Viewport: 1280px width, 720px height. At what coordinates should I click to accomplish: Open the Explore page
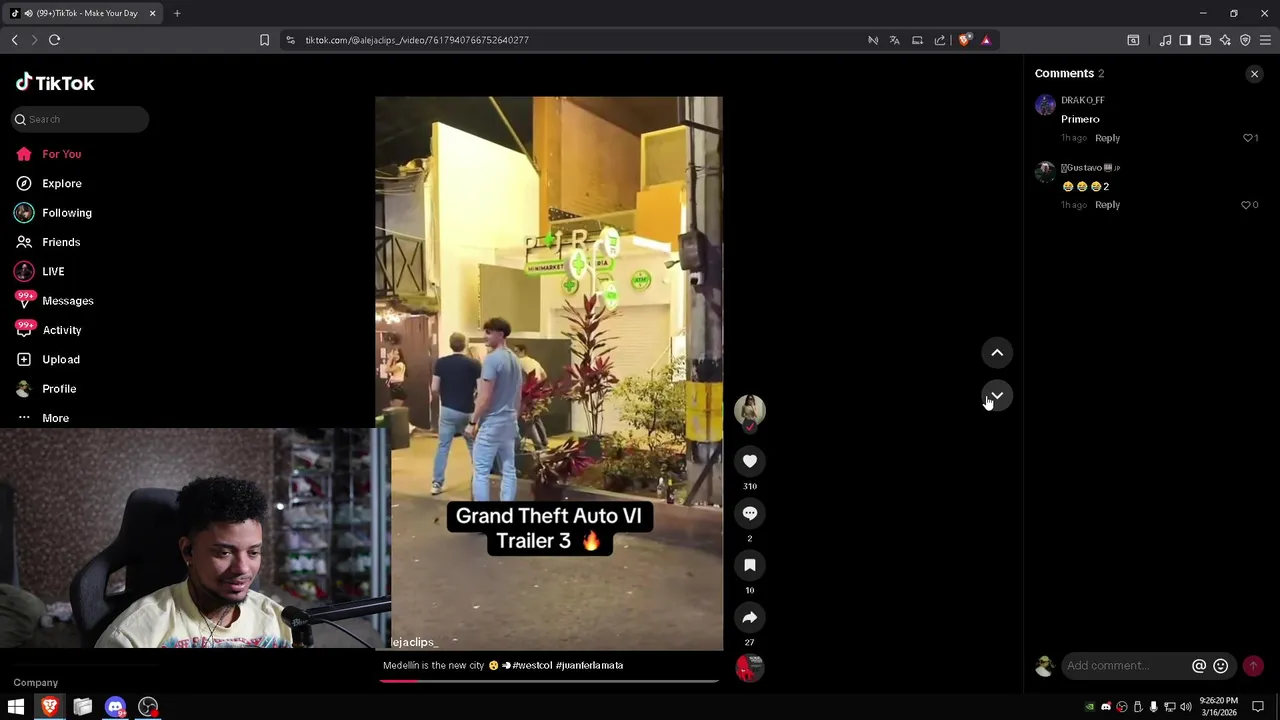[61, 184]
